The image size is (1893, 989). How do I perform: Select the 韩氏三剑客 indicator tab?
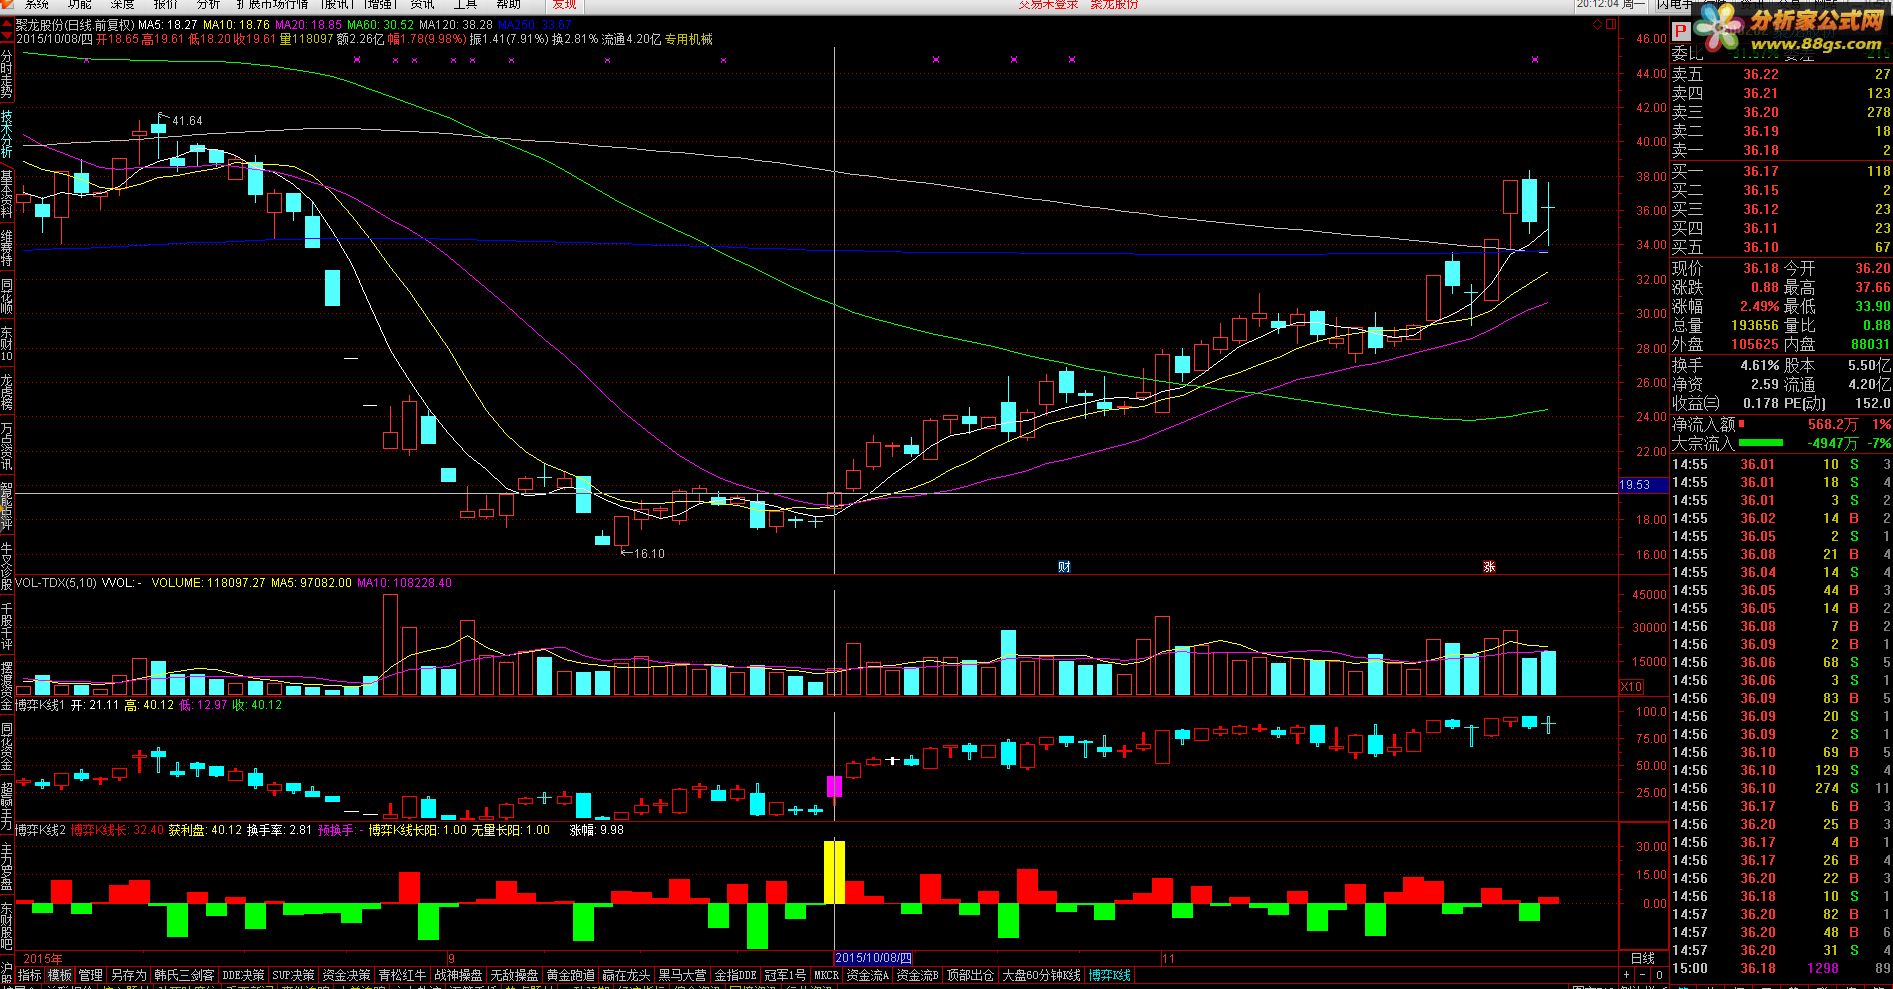(184, 975)
